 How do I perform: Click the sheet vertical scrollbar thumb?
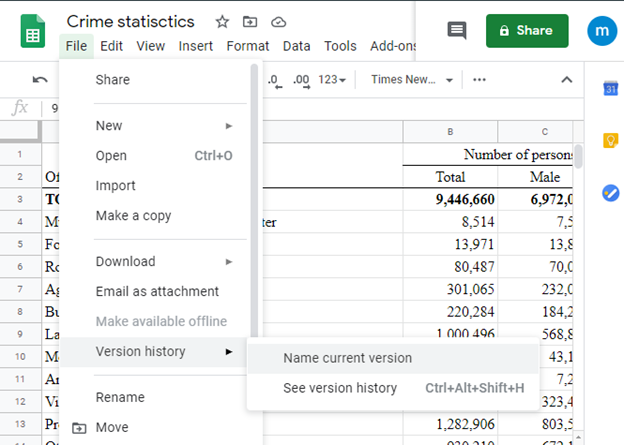point(579,156)
